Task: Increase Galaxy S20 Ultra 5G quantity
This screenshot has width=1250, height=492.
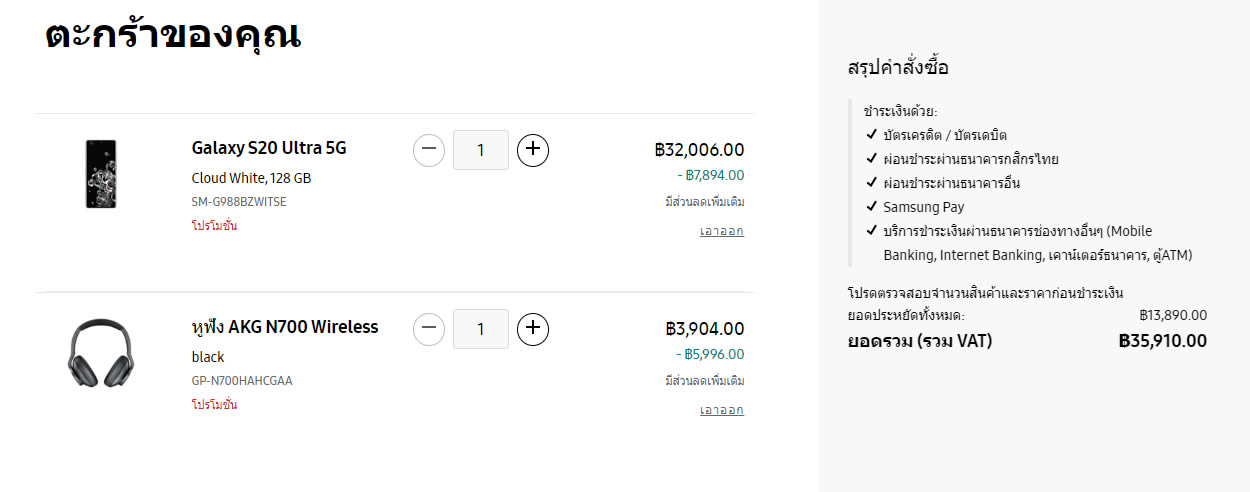Action: [x=533, y=150]
